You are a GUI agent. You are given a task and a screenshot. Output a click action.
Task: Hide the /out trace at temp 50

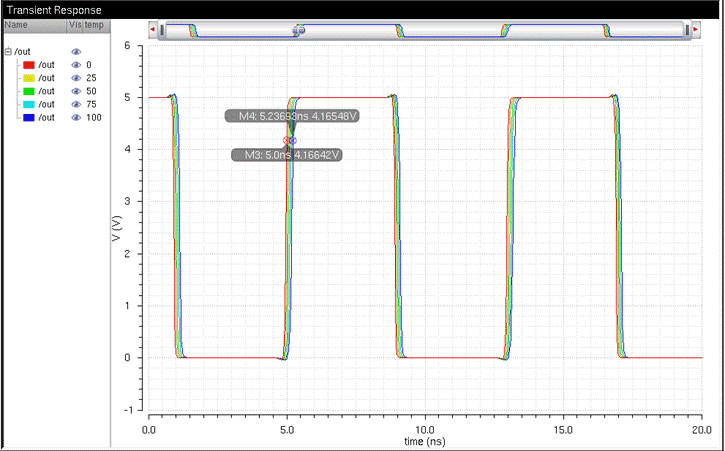point(76,91)
